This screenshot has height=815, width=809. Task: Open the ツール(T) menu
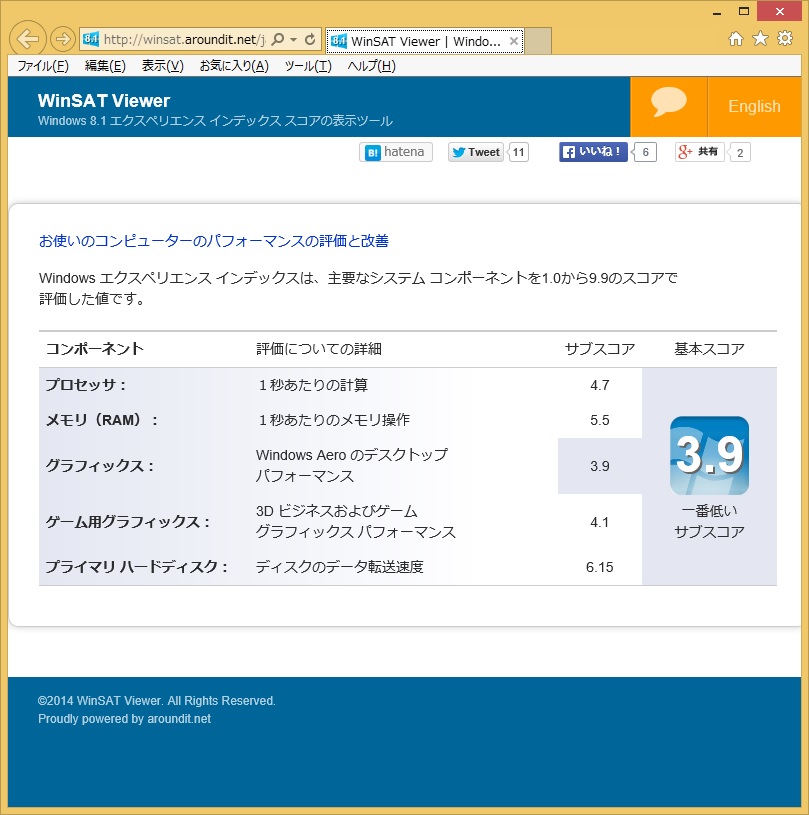[x=308, y=66]
